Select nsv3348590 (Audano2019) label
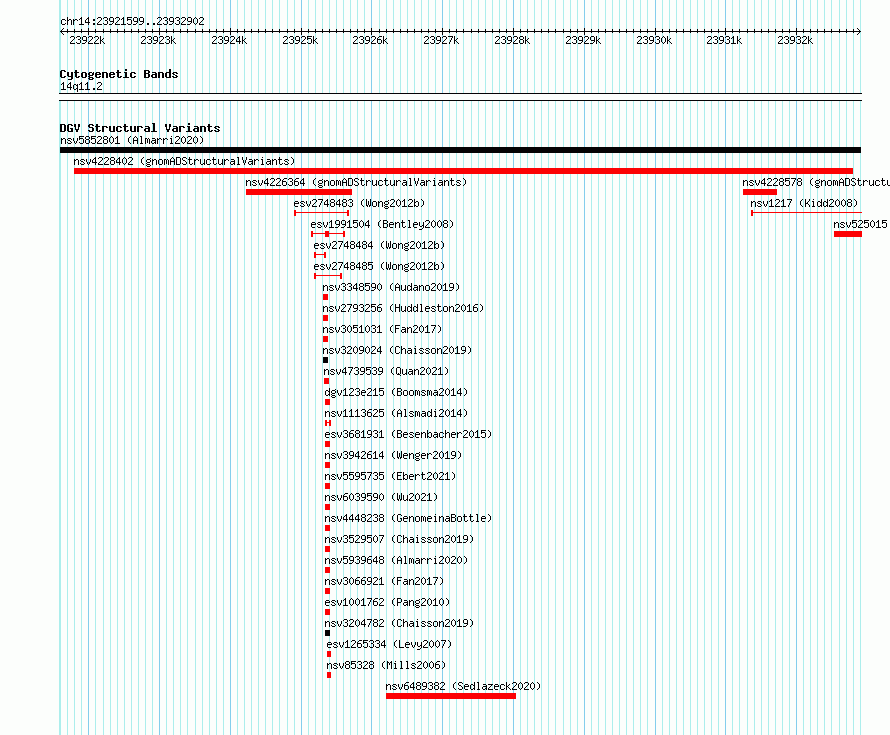The image size is (890, 735). (x=392, y=287)
